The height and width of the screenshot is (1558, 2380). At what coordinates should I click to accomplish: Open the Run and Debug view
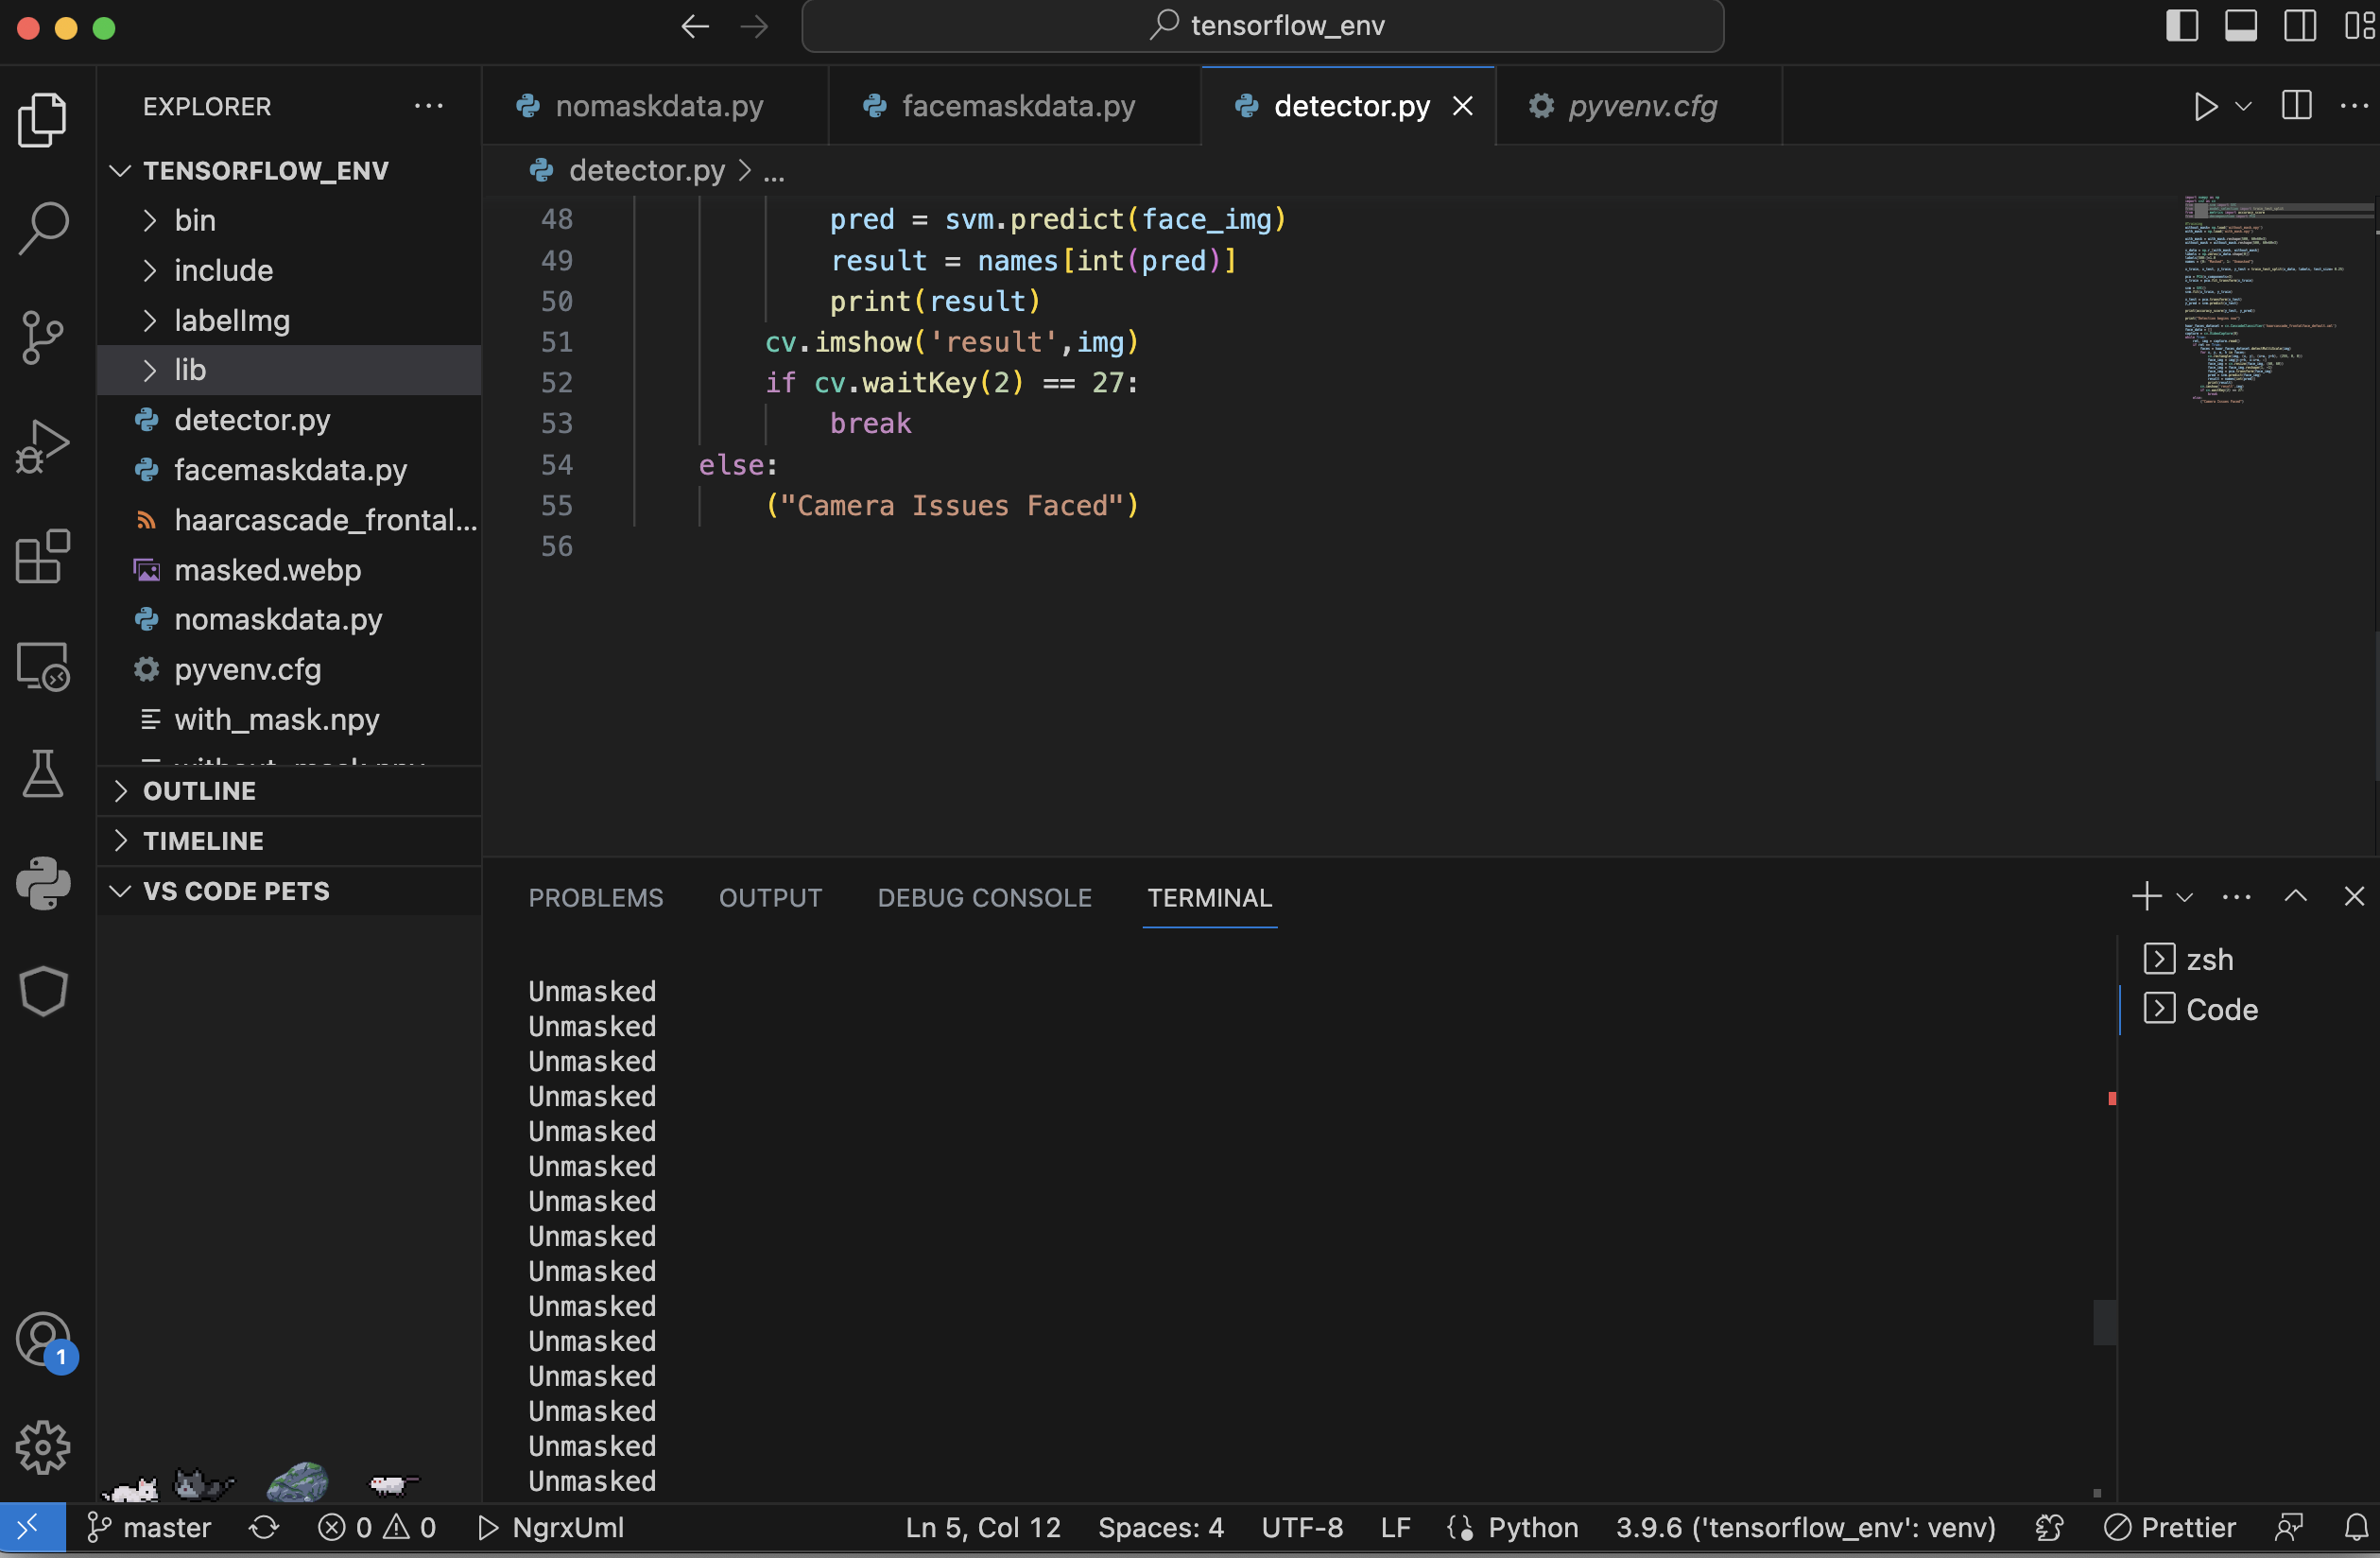click(42, 447)
